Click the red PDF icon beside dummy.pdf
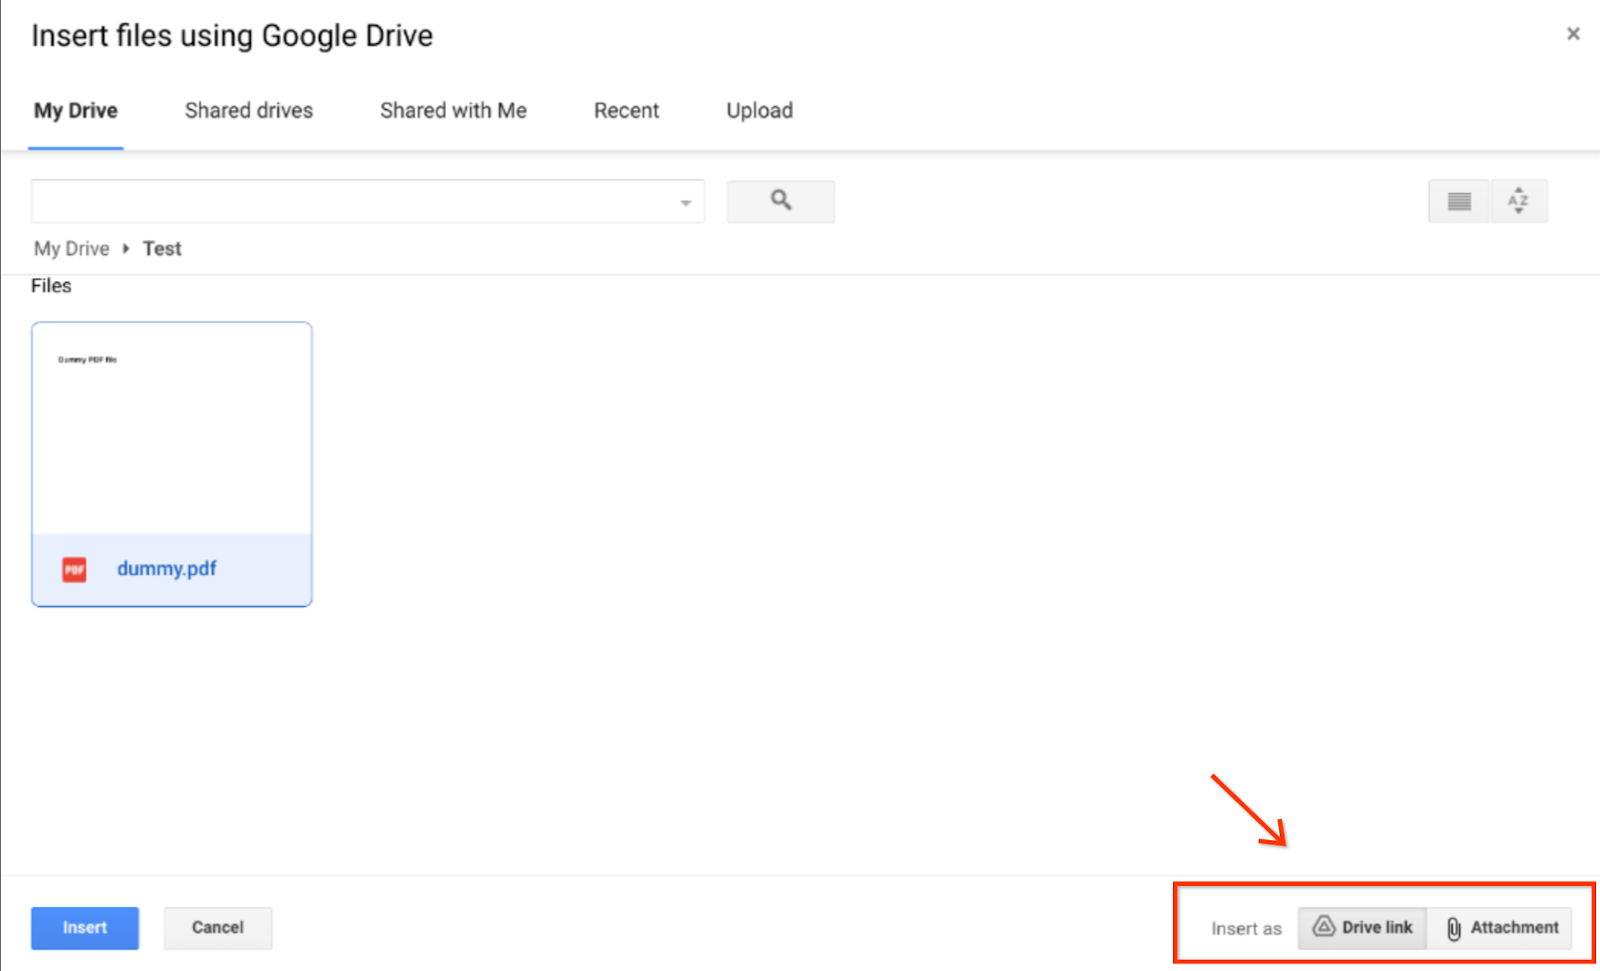This screenshot has height=971, width=1600. [x=74, y=569]
